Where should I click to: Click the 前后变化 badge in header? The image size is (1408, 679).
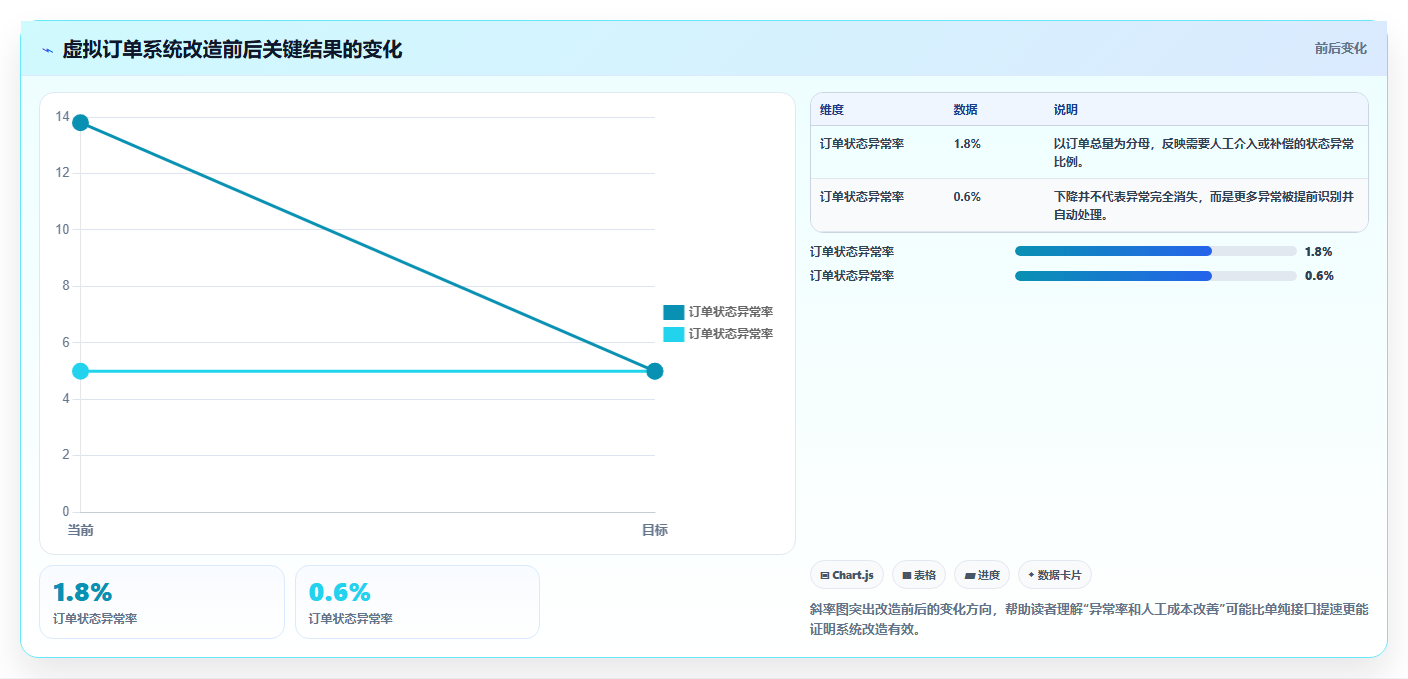coord(1340,49)
